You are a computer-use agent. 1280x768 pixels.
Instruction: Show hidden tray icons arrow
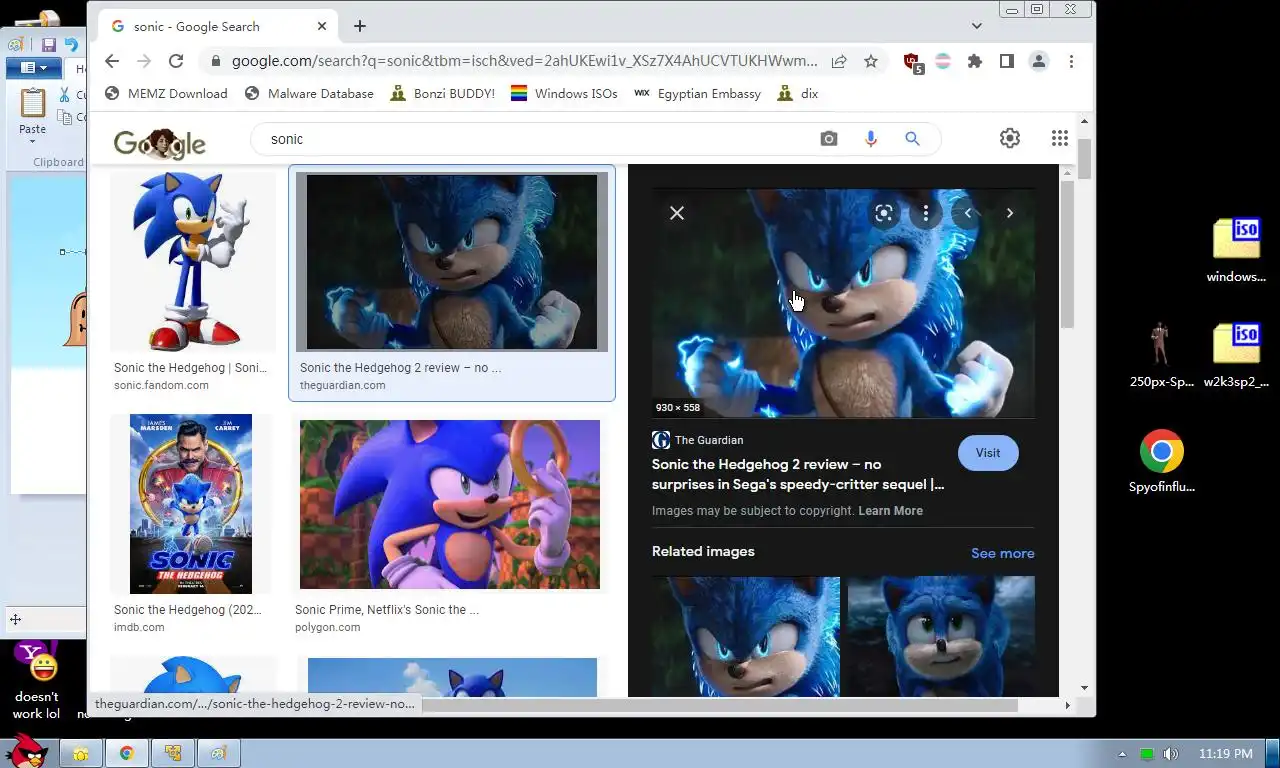tap(1122, 754)
